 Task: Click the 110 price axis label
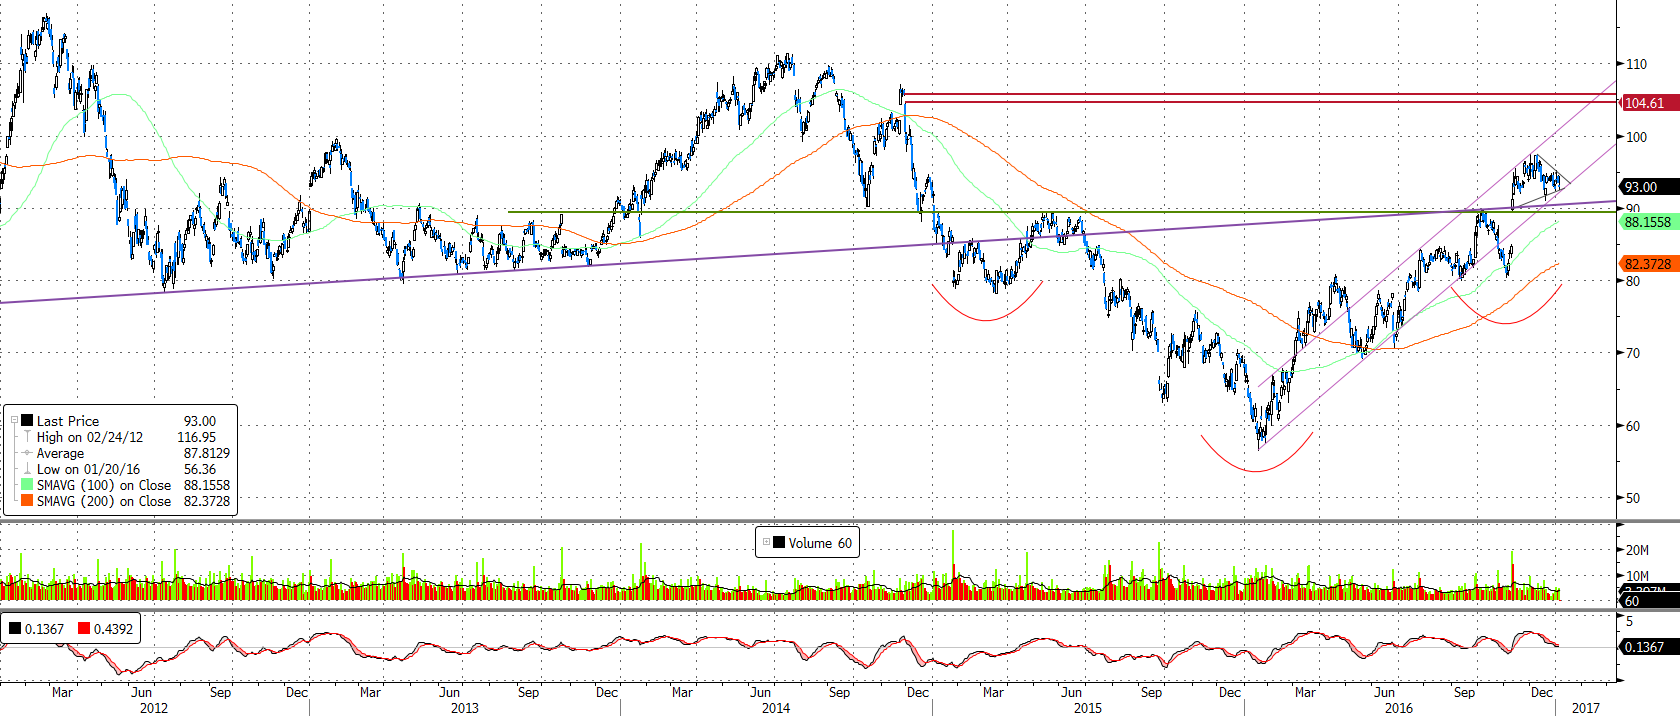point(1636,64)
